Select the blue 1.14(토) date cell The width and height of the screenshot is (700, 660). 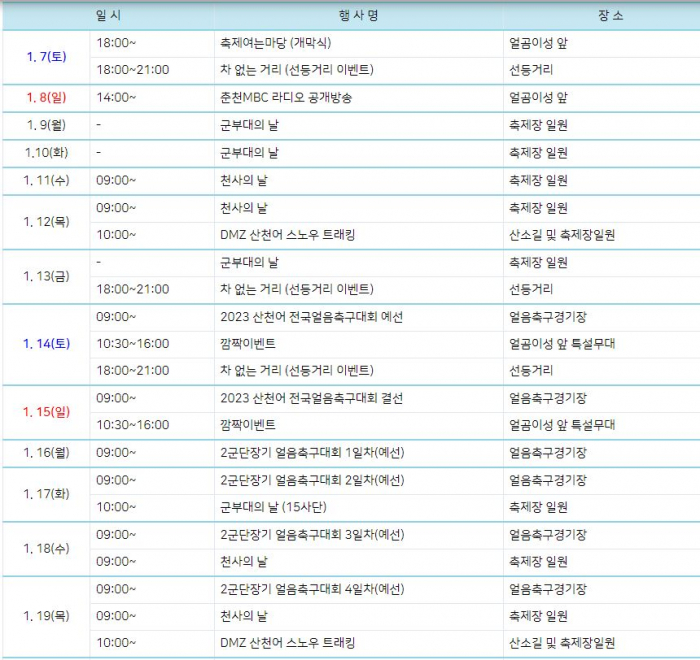click(46, 344)
